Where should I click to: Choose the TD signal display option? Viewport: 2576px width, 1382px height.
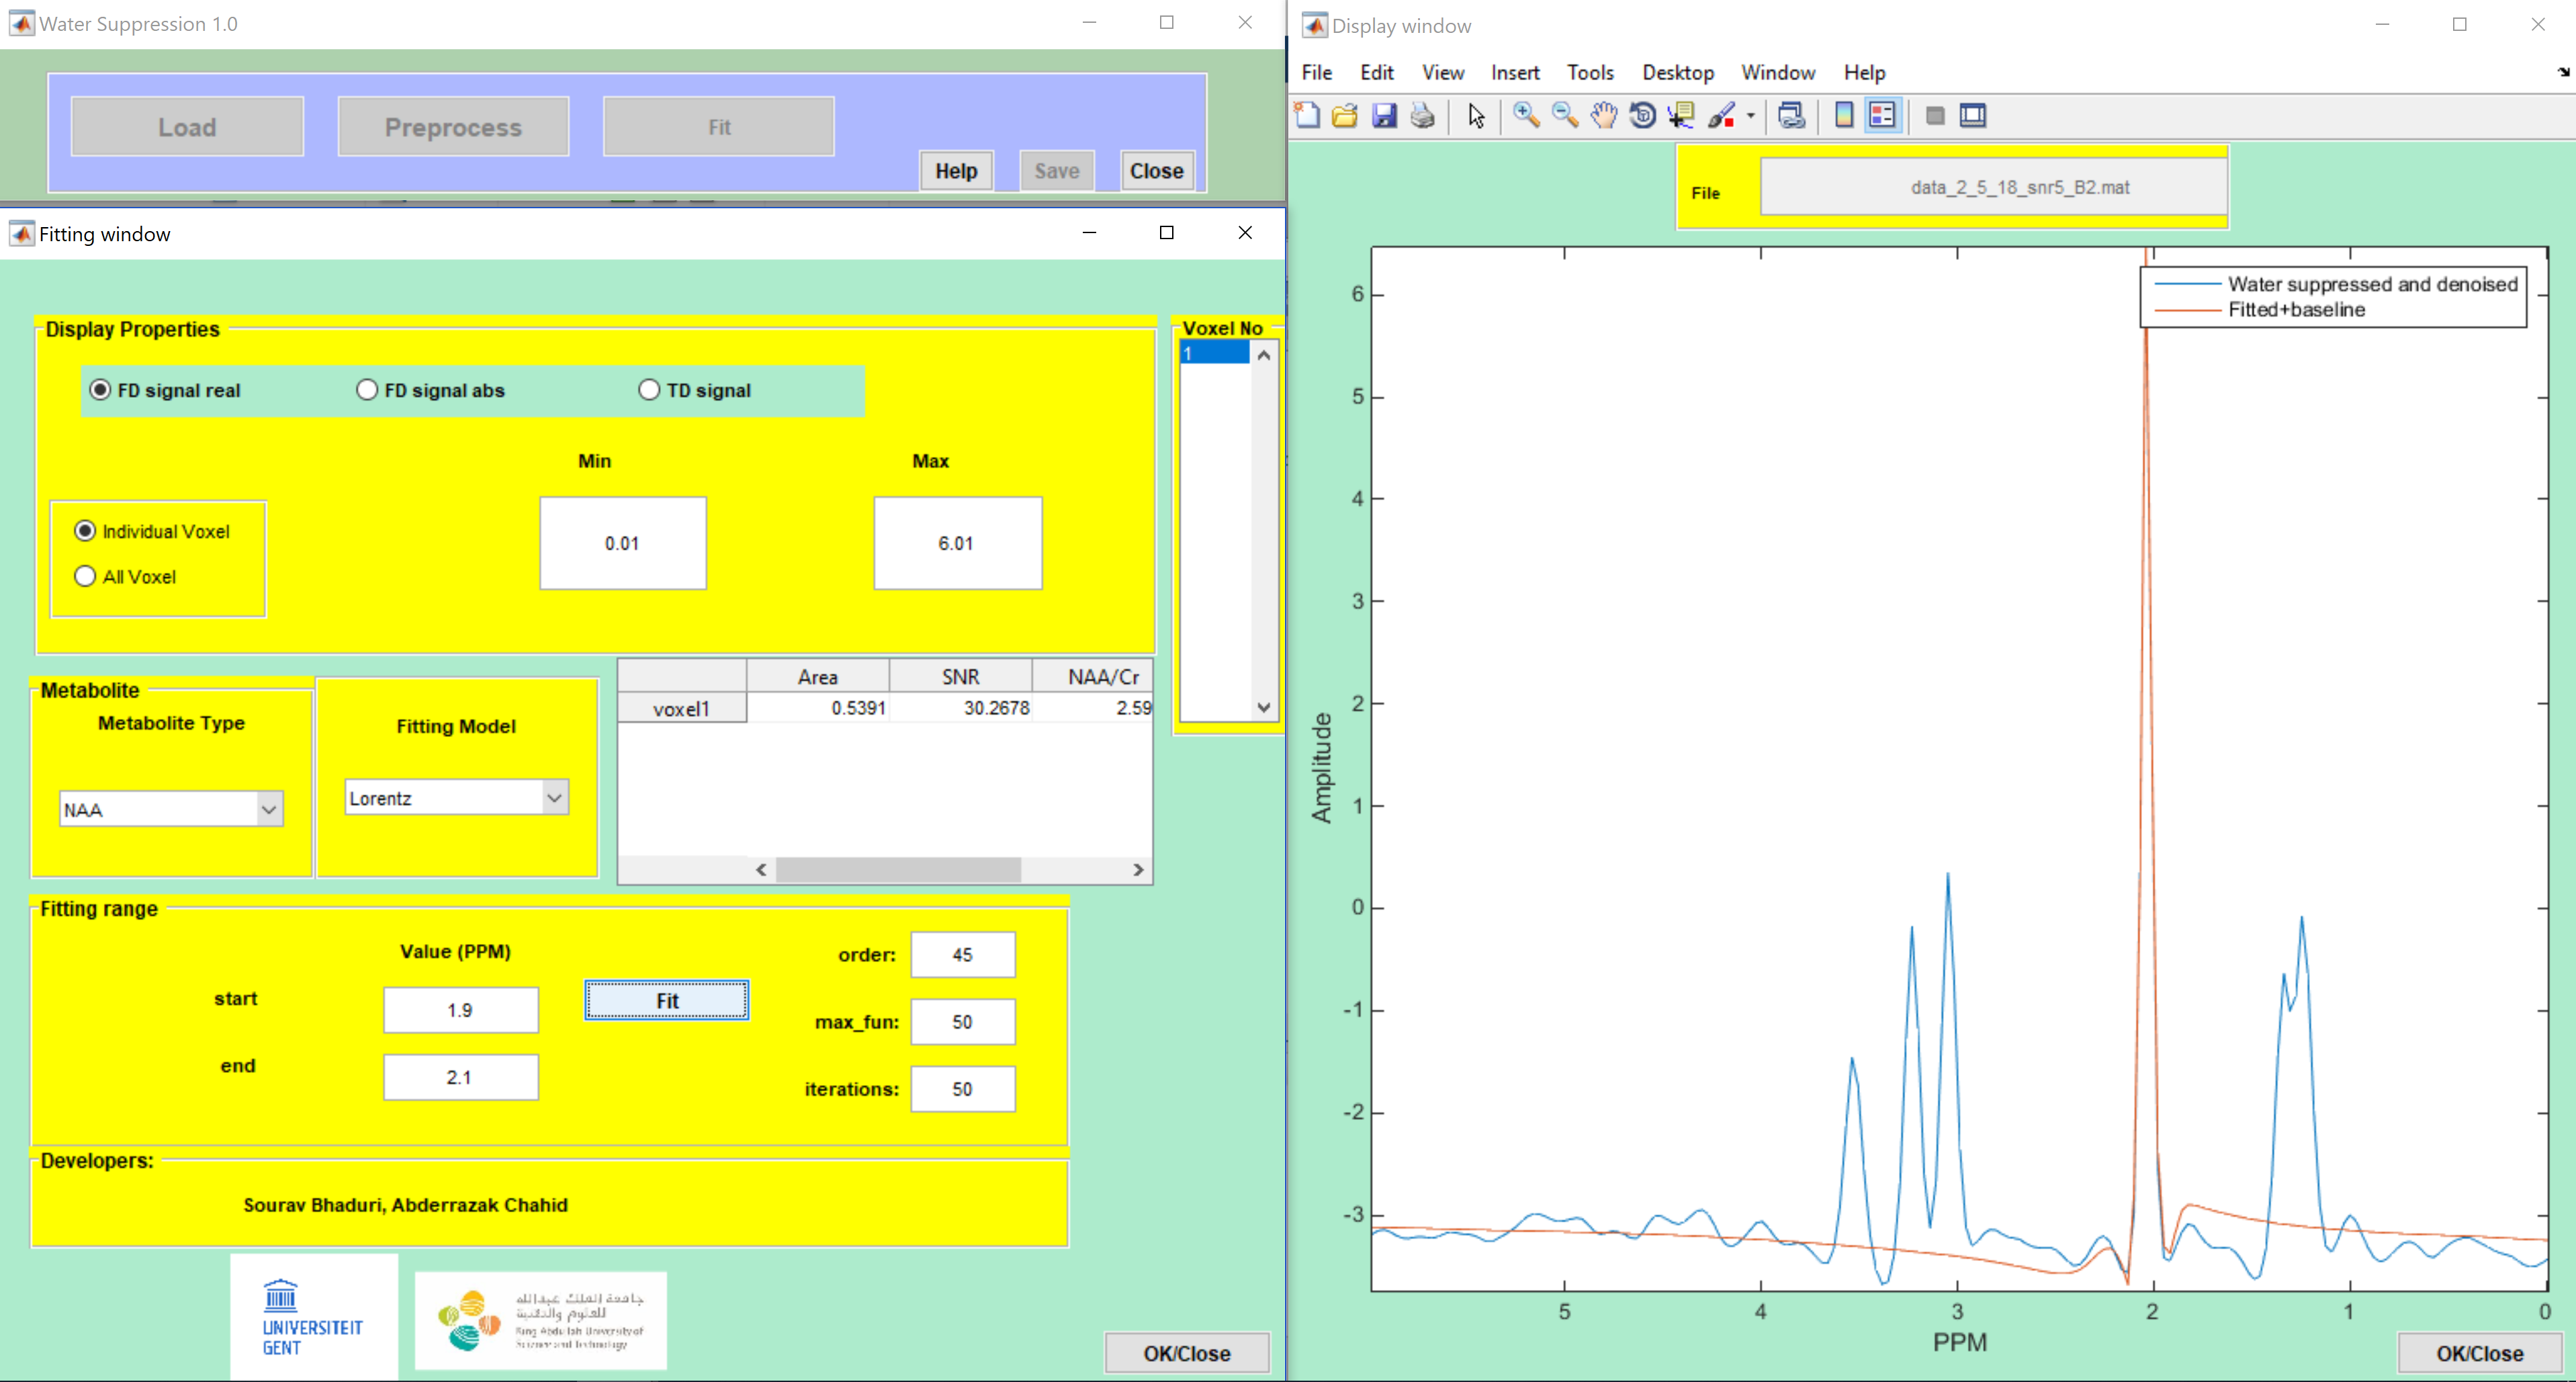coord(649,390)
